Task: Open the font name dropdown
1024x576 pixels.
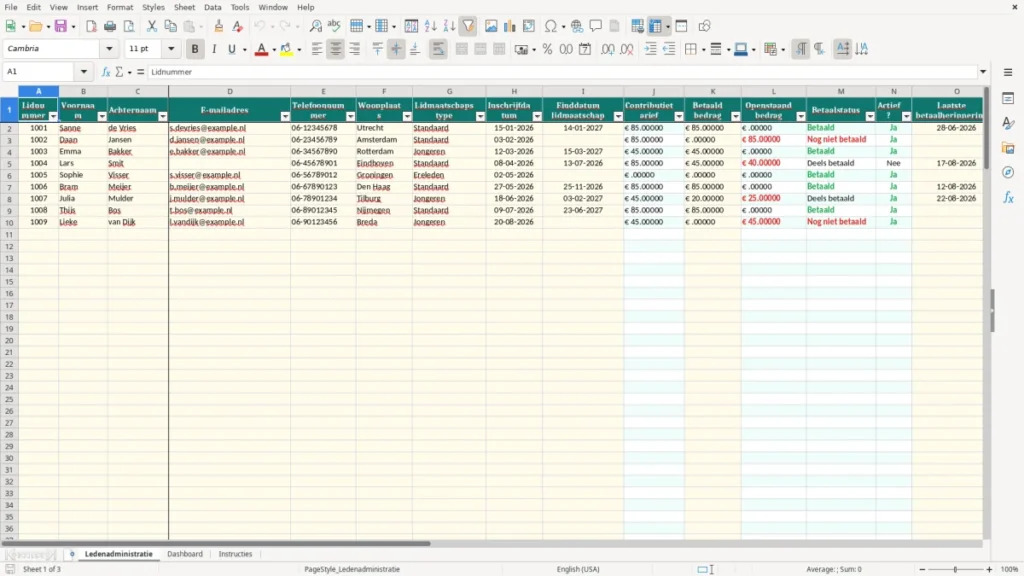Action: click(x=109, y=48)
